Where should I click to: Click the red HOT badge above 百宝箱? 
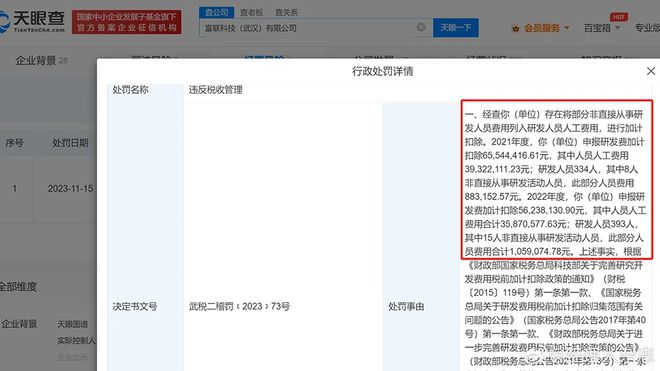click(619, 17)
